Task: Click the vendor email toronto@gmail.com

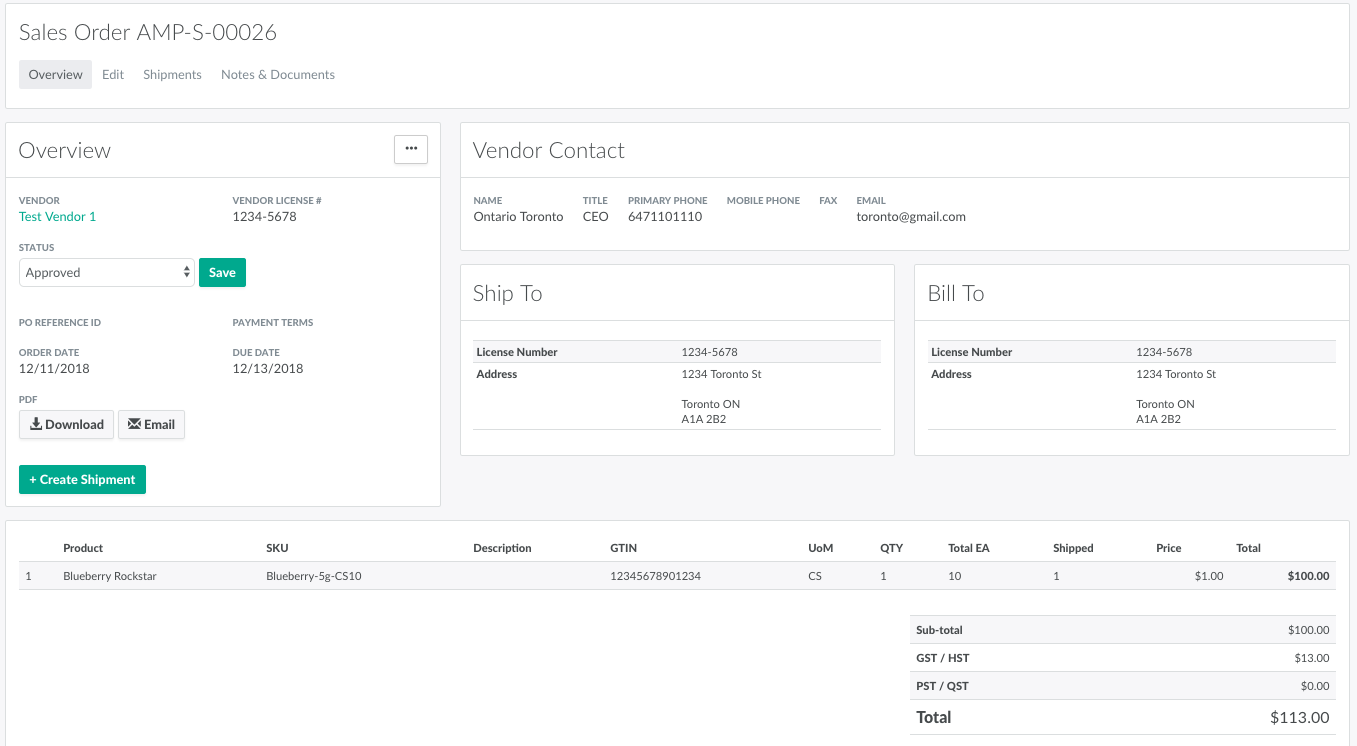Action: pyautogui.click(x=911, y=217)
